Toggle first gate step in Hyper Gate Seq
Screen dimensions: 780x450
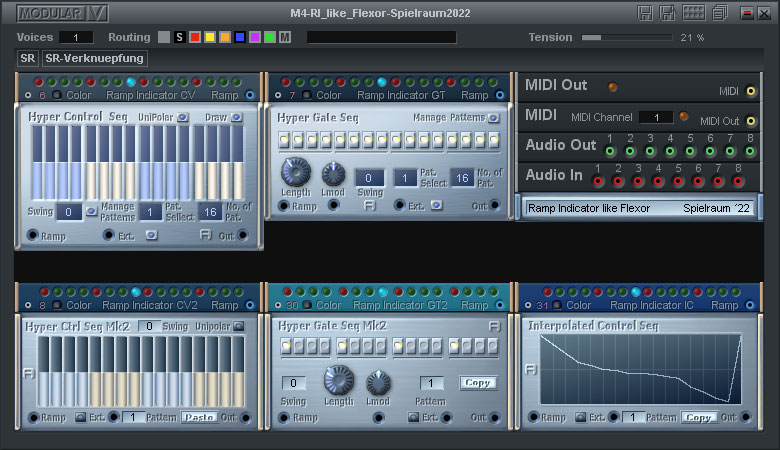pyautogui.click(x=285, y=140)
